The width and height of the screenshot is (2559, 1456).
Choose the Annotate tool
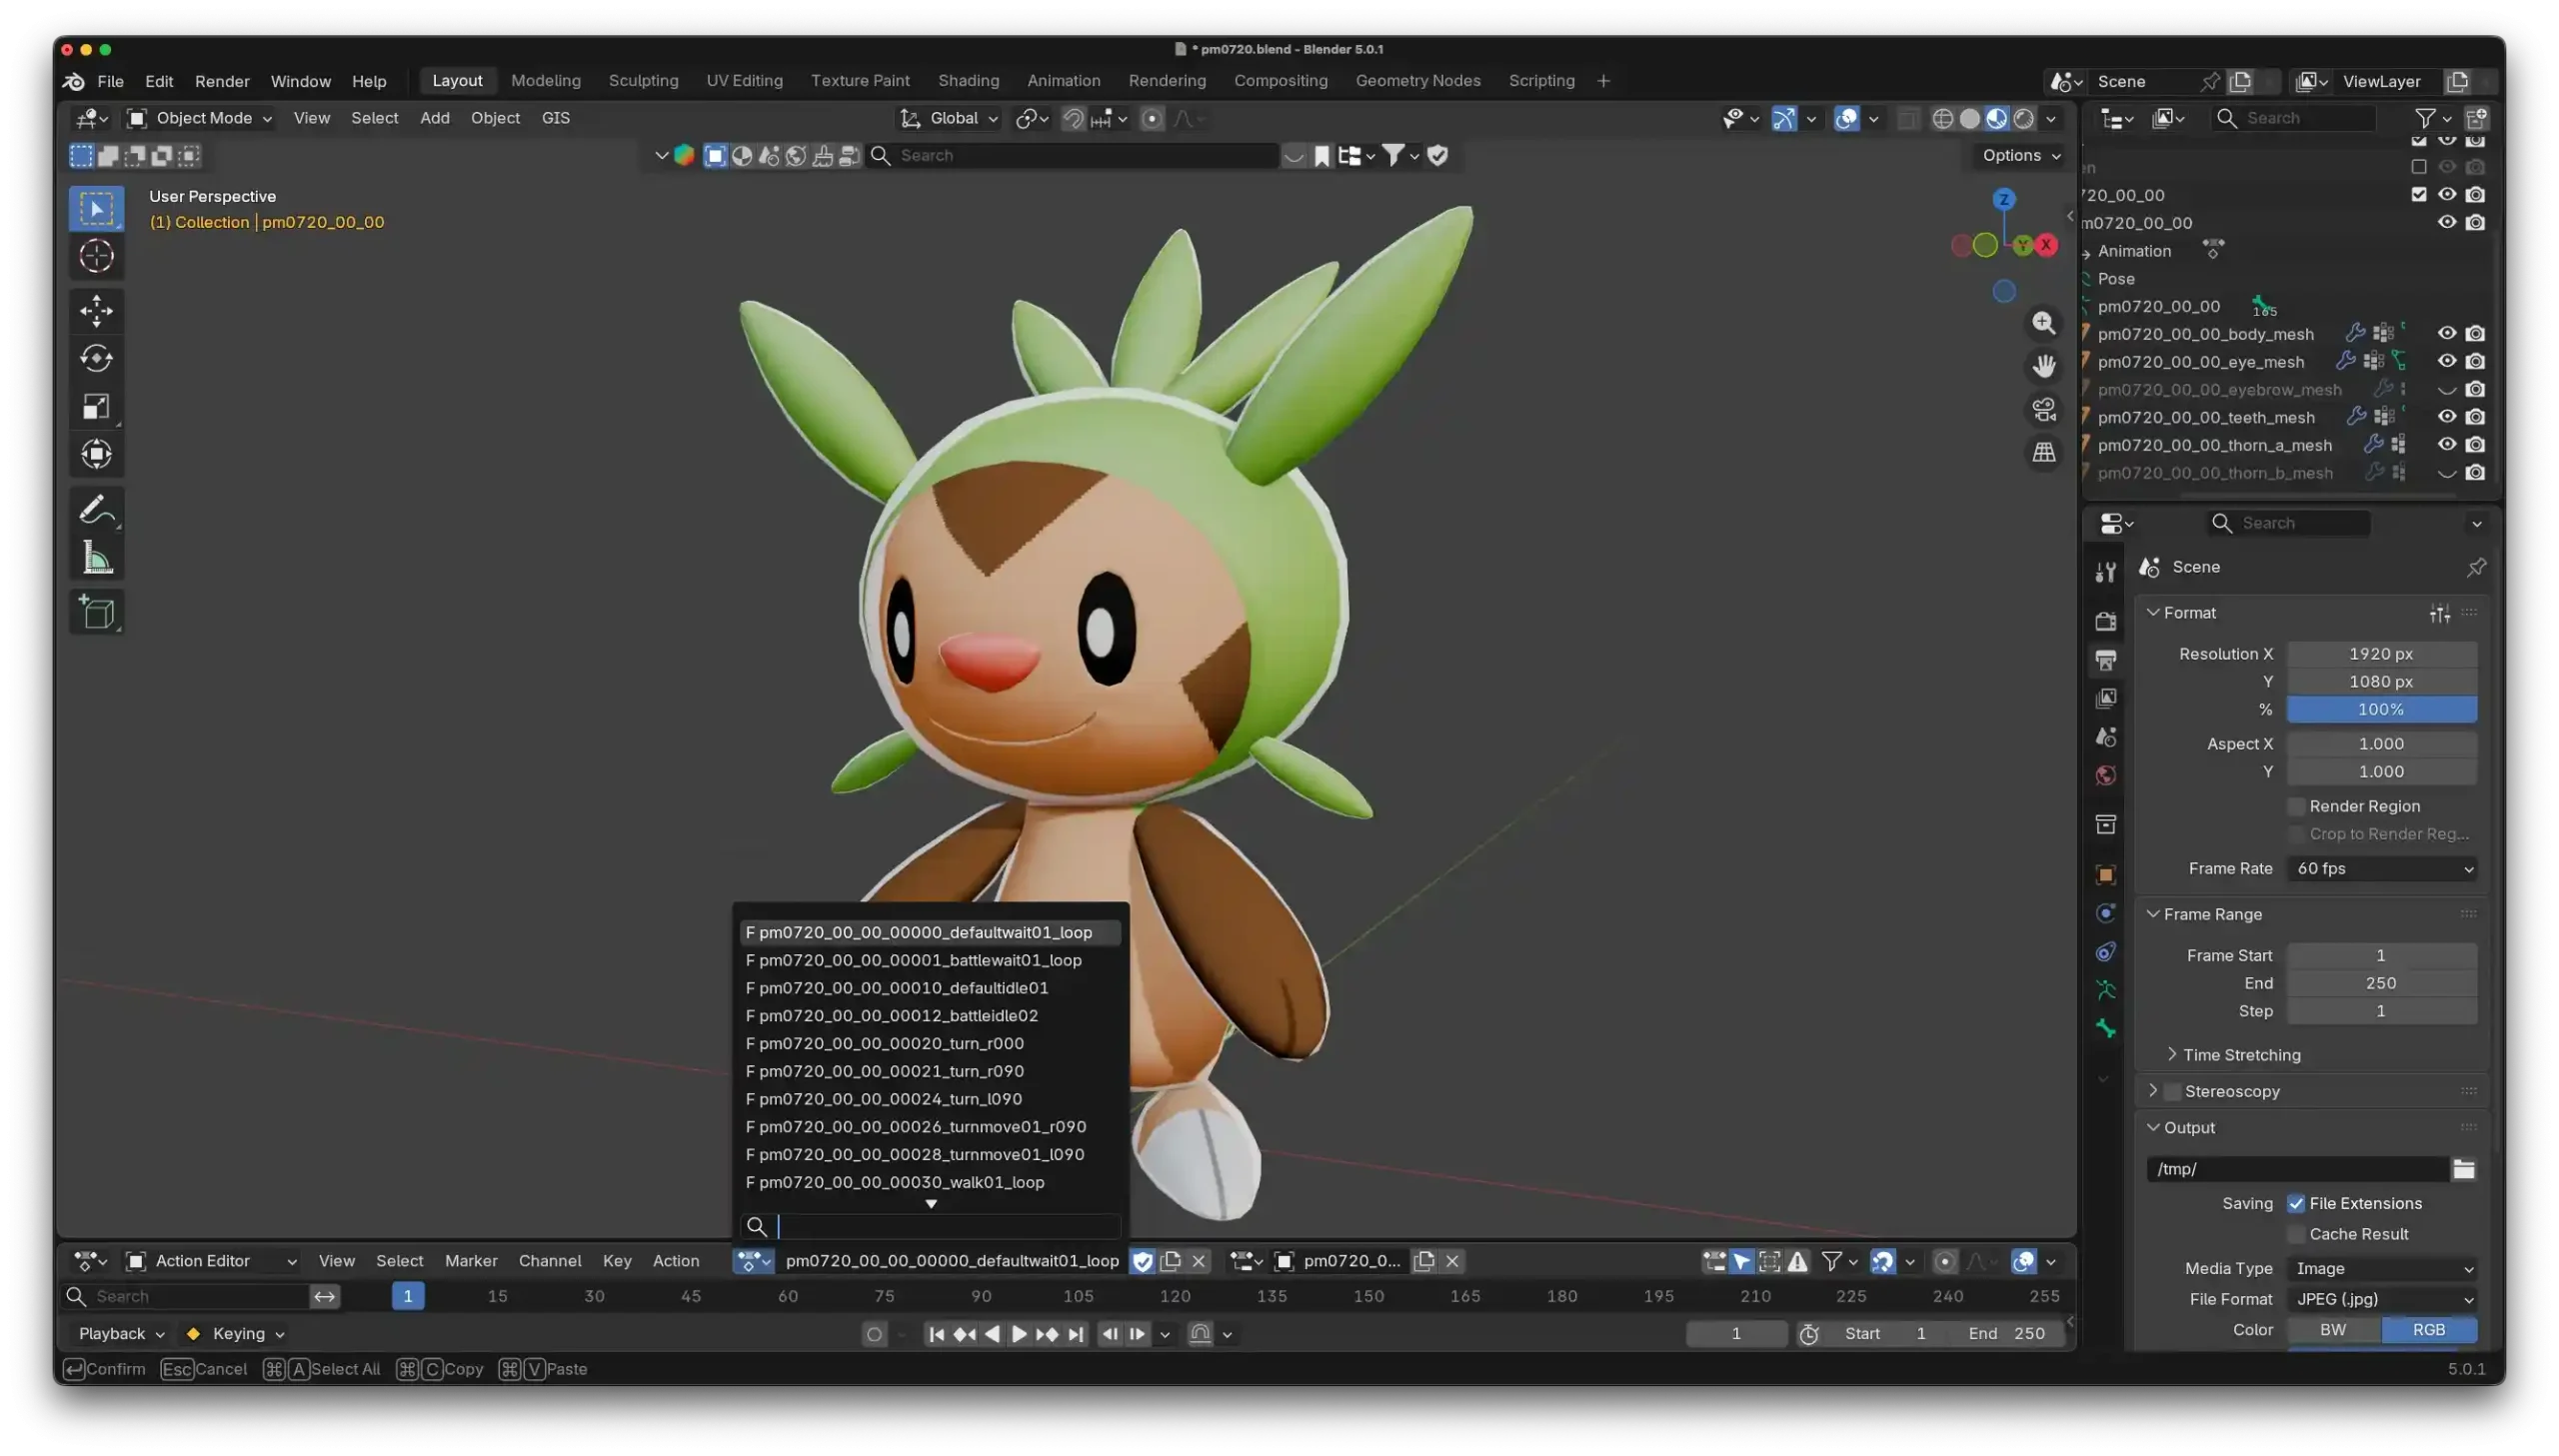[96, 508]
